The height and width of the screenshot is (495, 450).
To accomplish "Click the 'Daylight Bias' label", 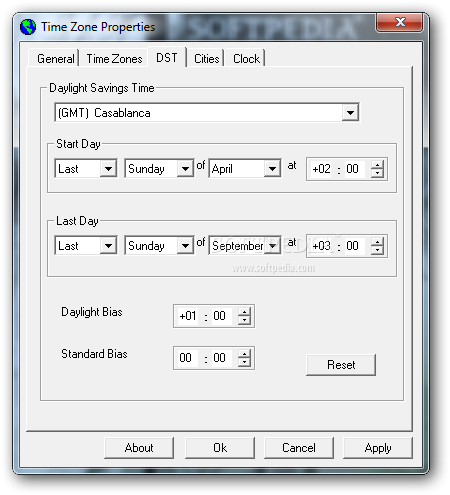I will click(92, 312).
